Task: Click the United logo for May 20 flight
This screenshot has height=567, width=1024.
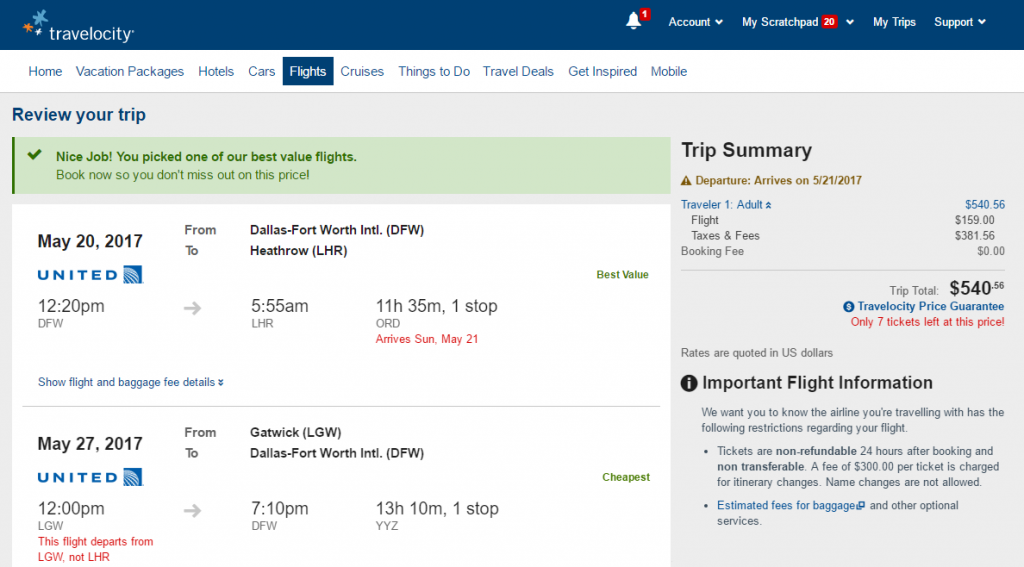Action: (90, 274)
